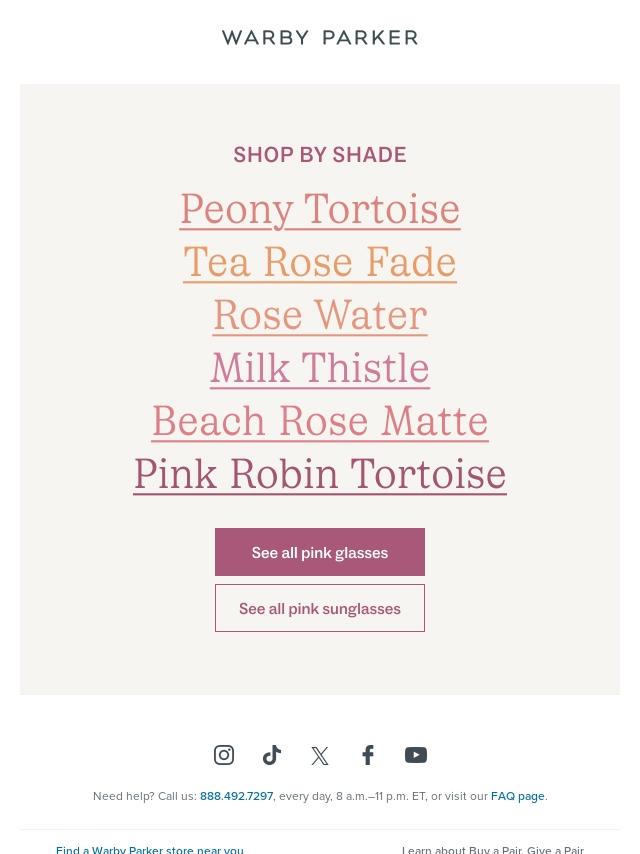Screen dimensions: 640x854
Task: Open the TikTok social icon
Action: click(x=272, y=755)
